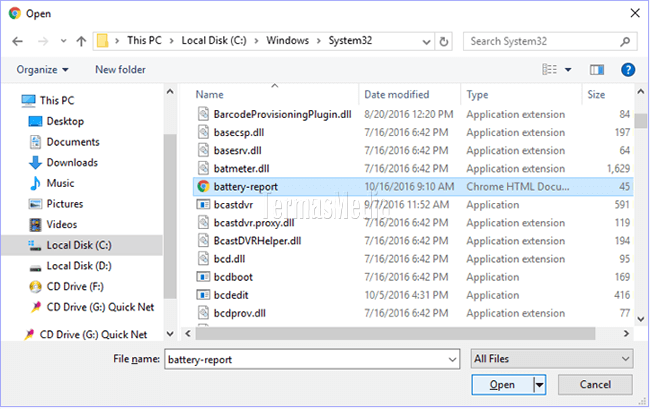650x409 pixels.
Task: Click the Cancel button
Action: tap(595, 385)
